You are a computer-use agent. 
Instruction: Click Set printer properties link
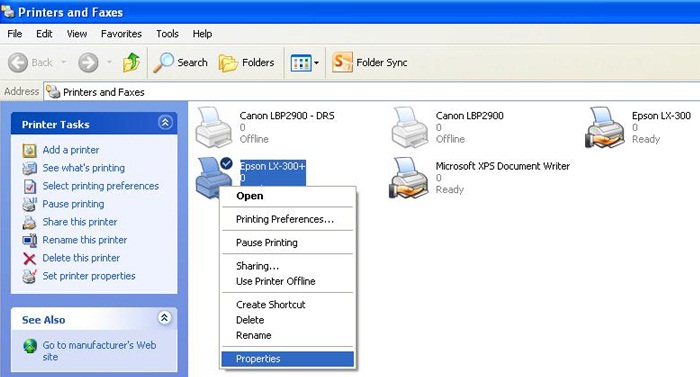(x=89, y=276)
